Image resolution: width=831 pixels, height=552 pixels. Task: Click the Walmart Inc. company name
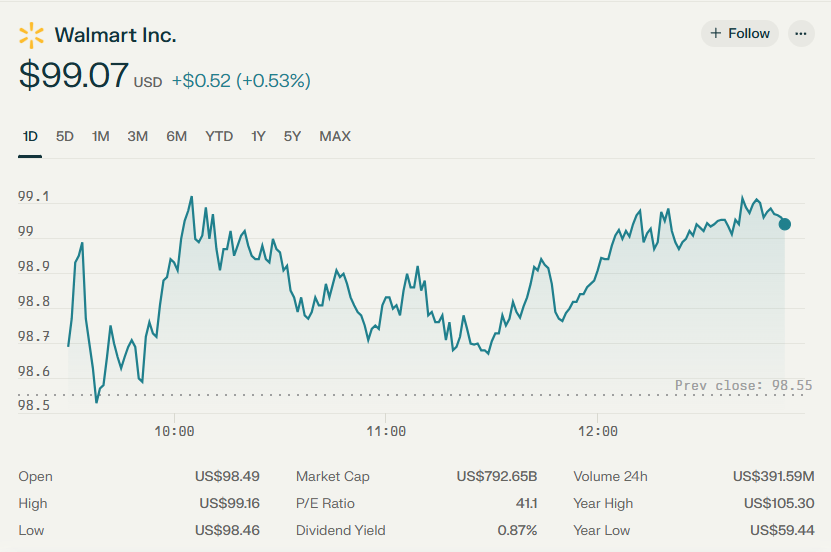[116, 35]
